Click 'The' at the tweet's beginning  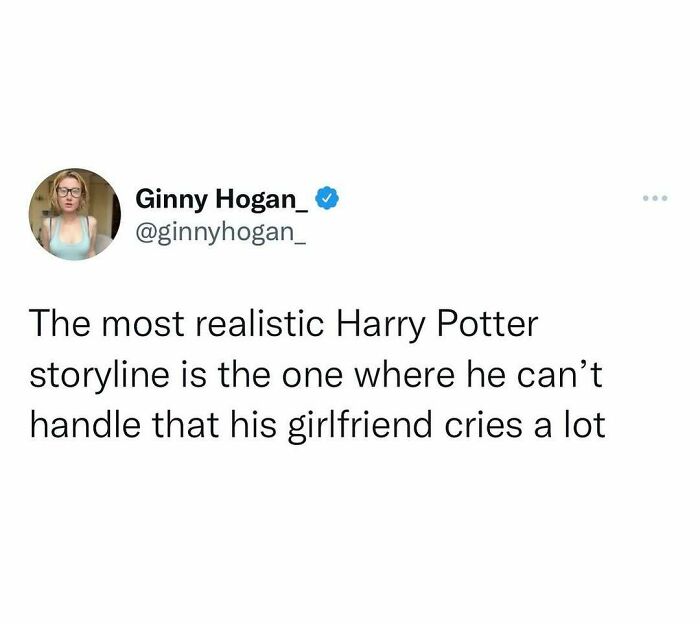(x=59, y=324)
